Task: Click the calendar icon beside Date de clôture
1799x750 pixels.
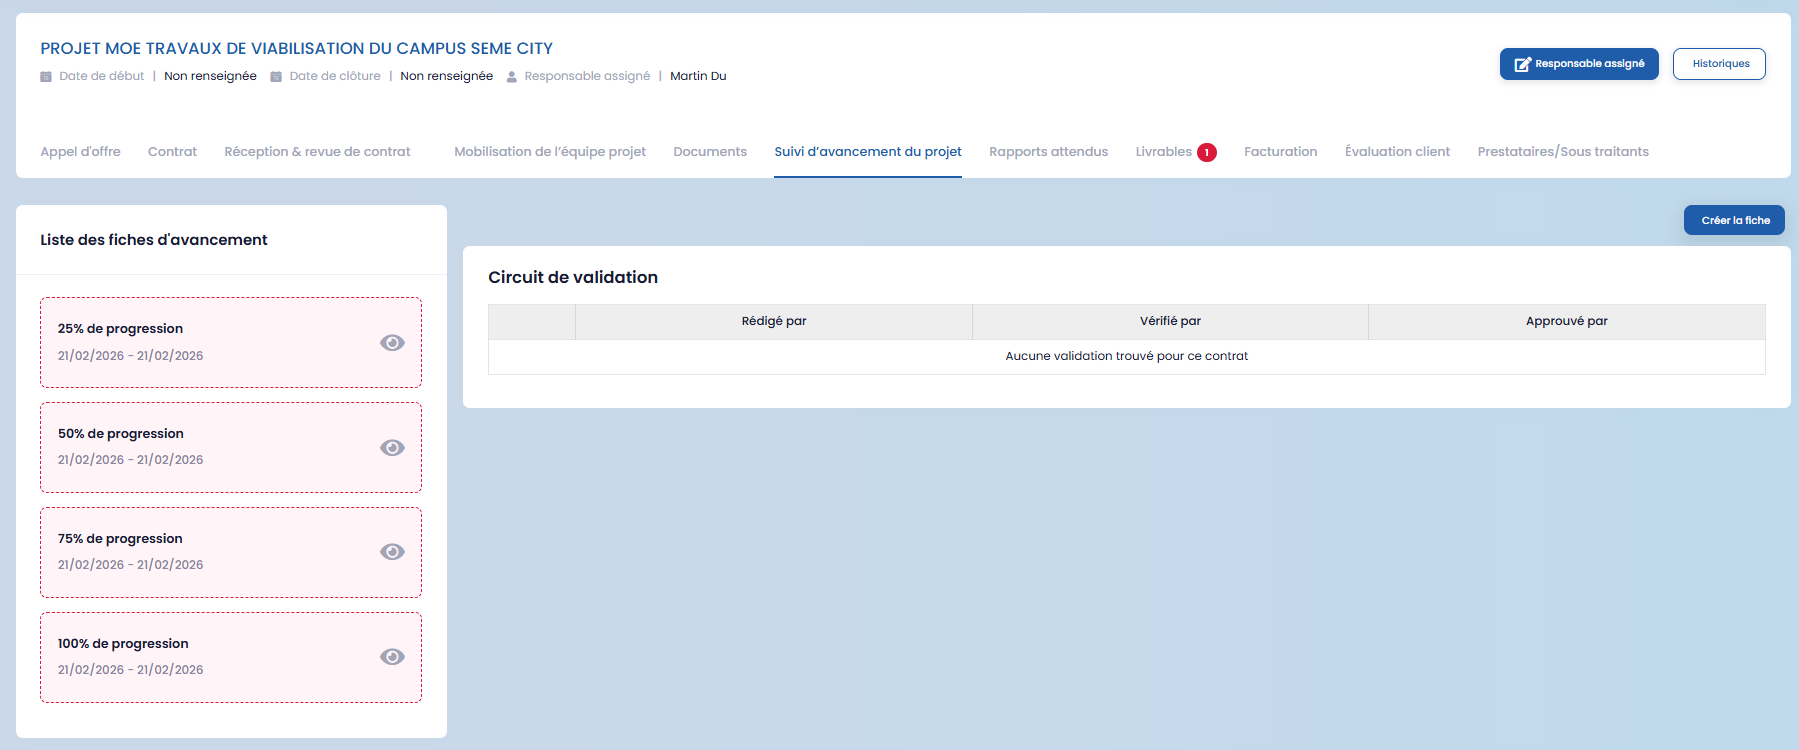Action: coord(276,77)
